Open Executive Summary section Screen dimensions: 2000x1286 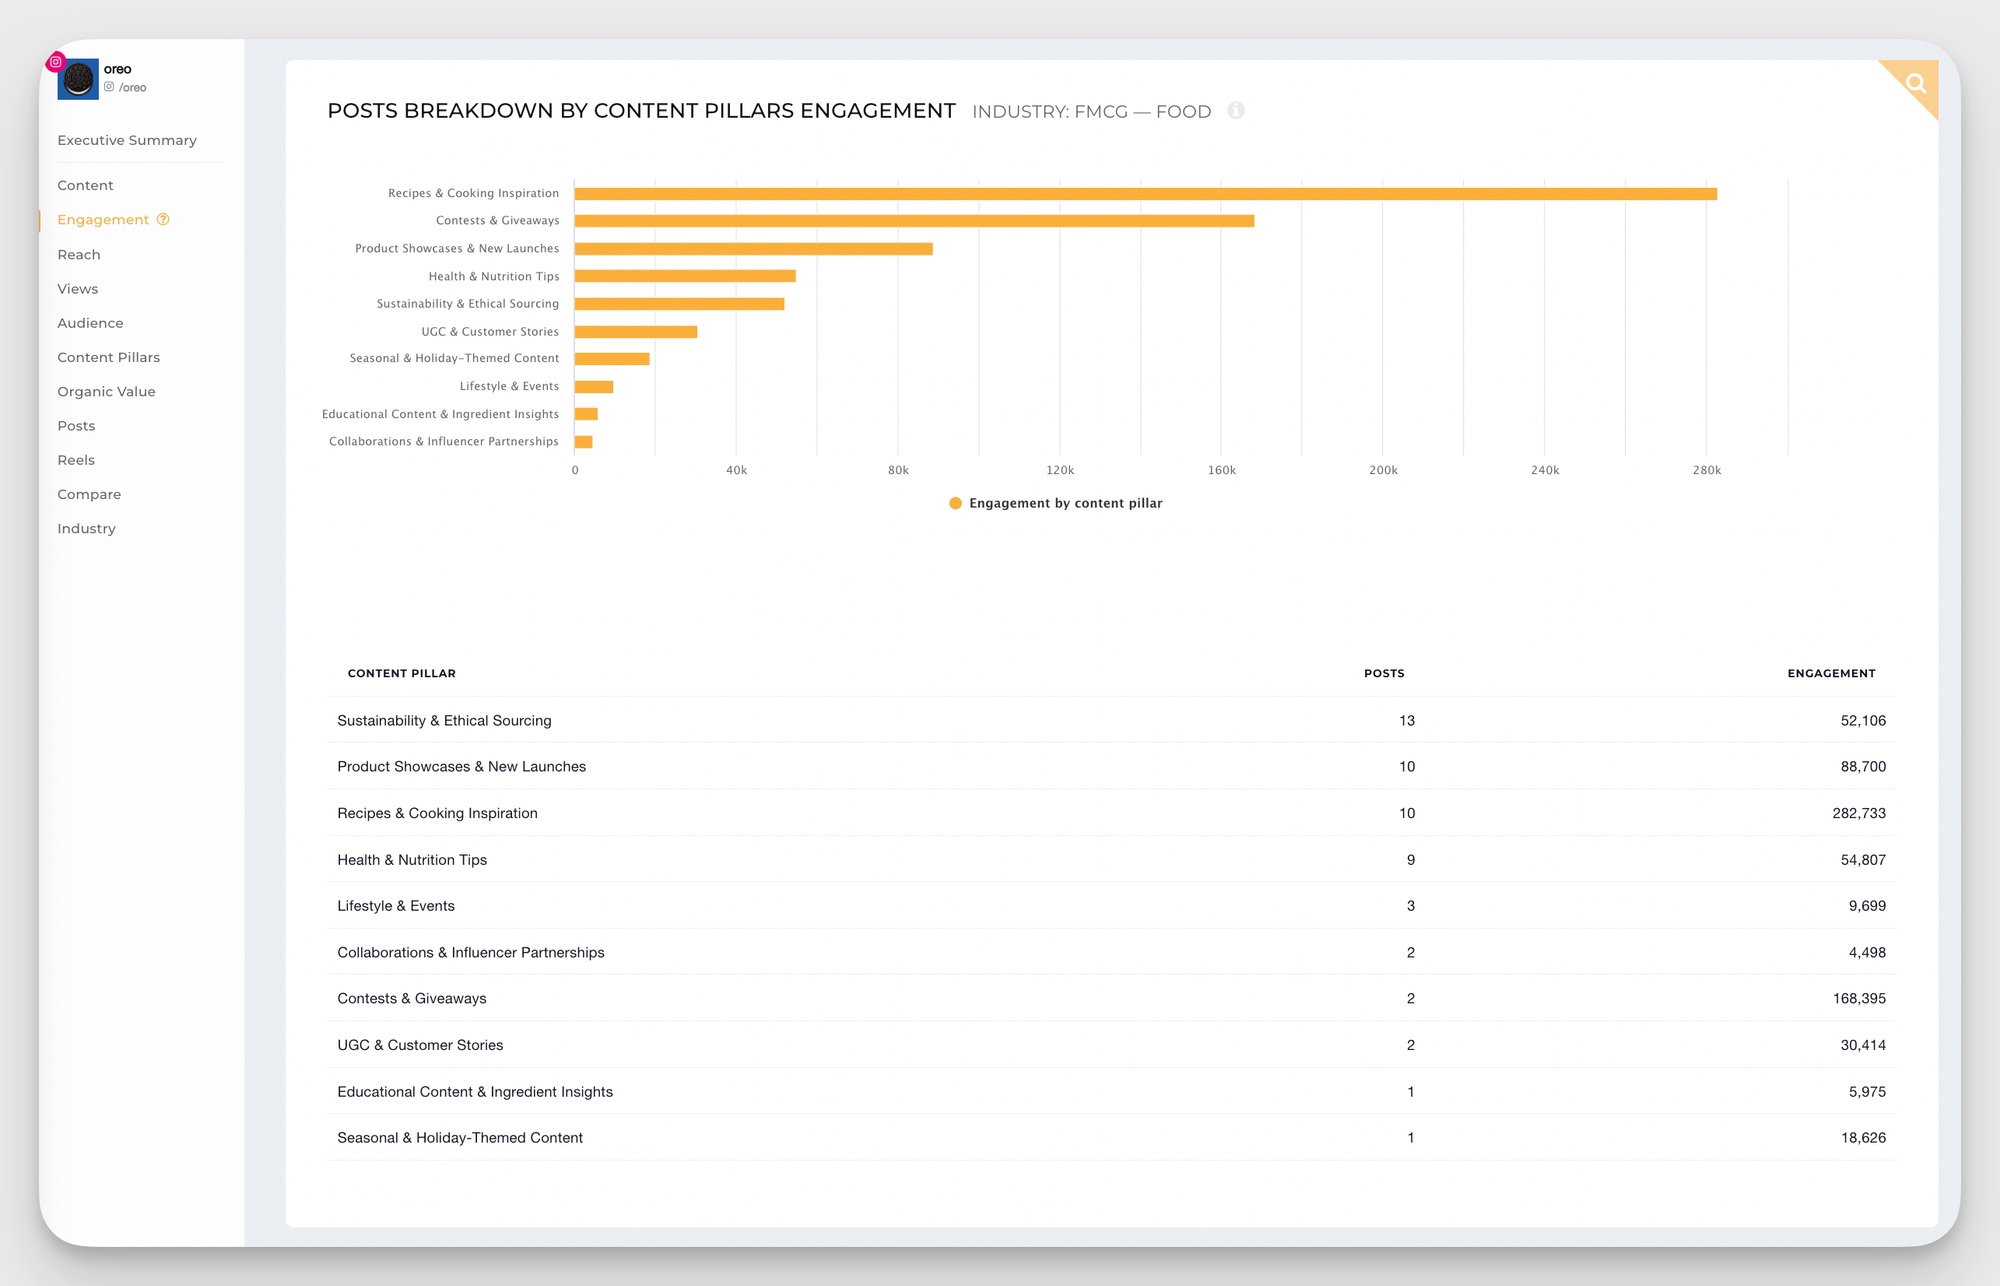[x=127, y=140]
